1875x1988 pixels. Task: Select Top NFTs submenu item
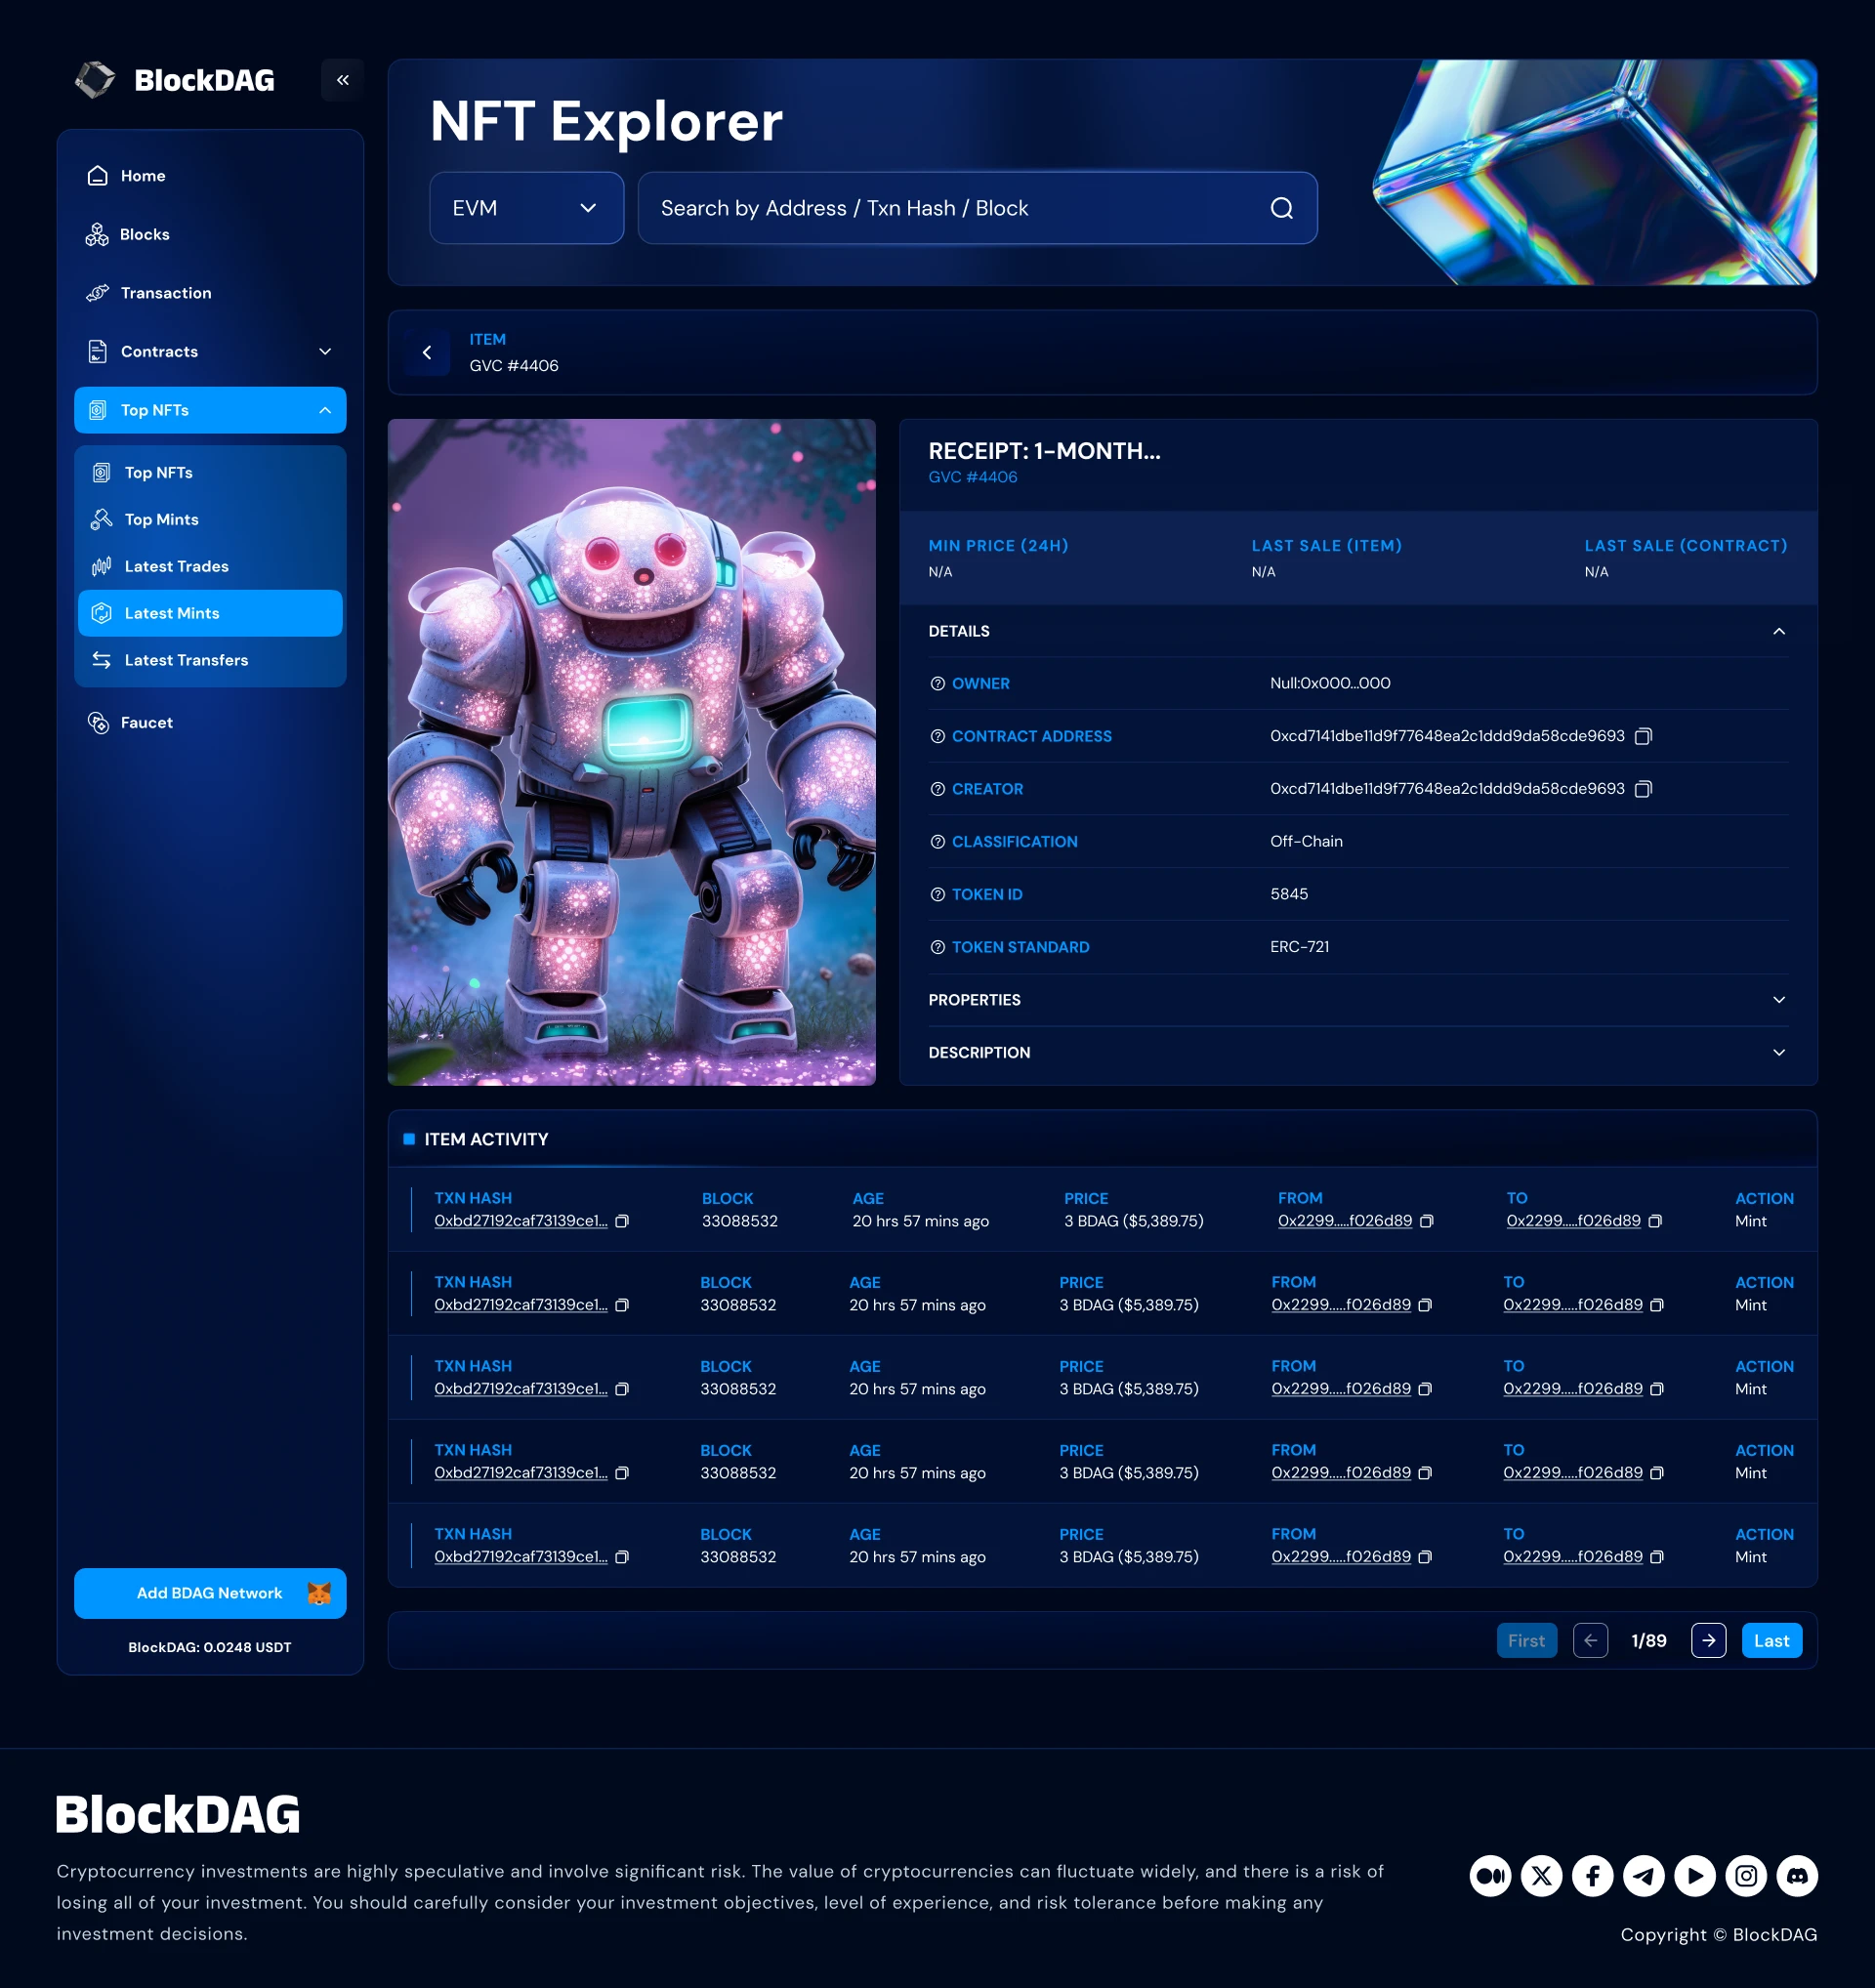point(210,473)
